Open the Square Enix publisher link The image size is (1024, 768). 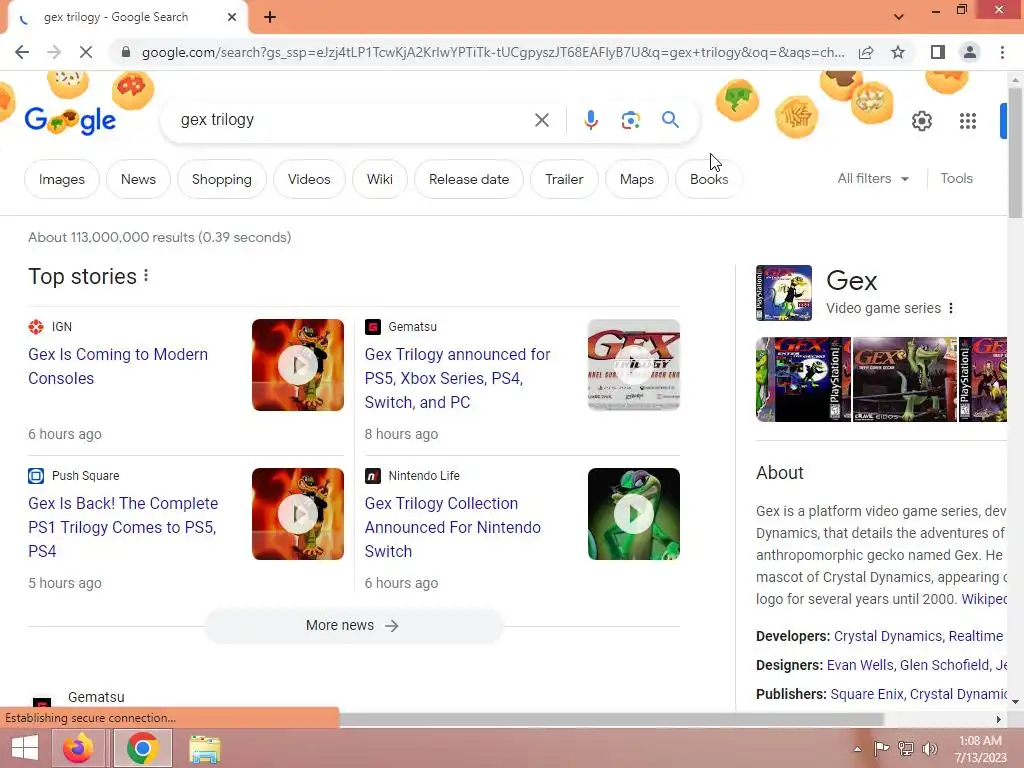pos(867,694)
